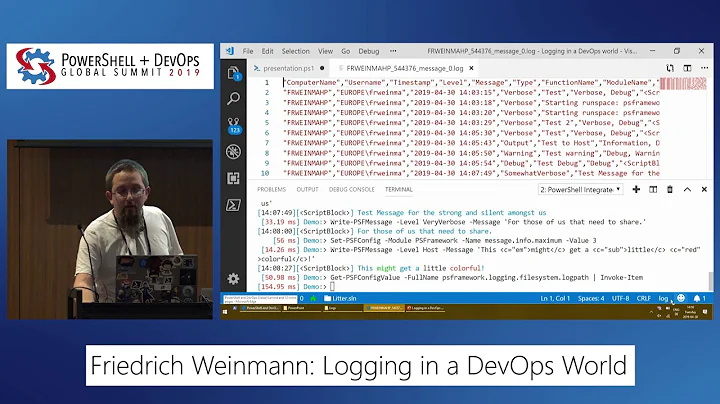Open Windows action center icon
720x404 pixels.
pos(705,312)
